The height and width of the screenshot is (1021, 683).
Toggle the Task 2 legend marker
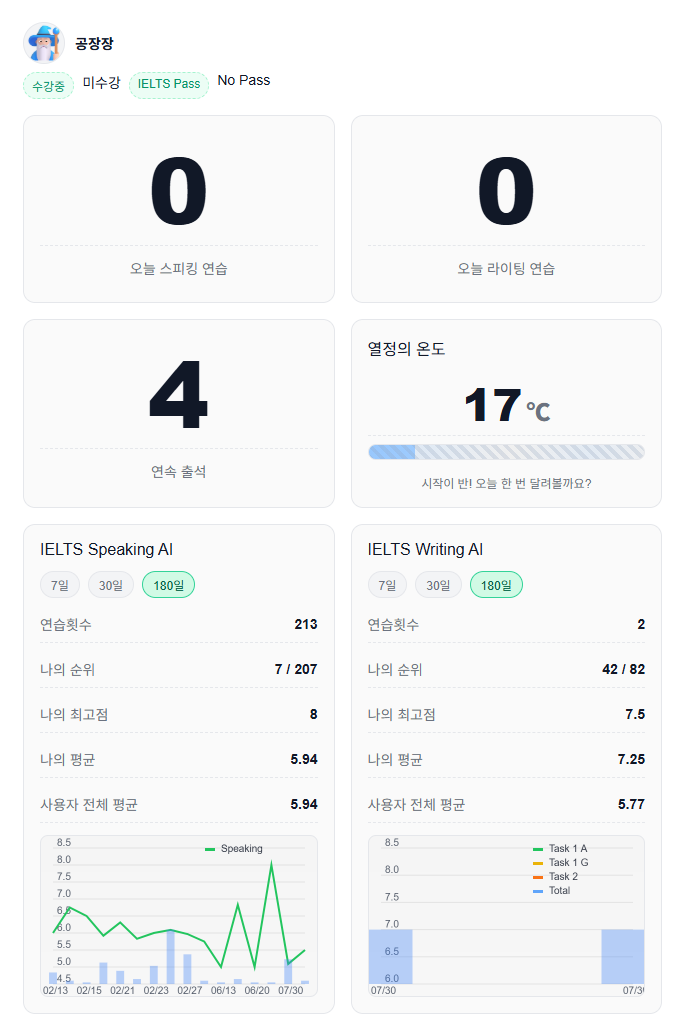(x=538, y=877)
